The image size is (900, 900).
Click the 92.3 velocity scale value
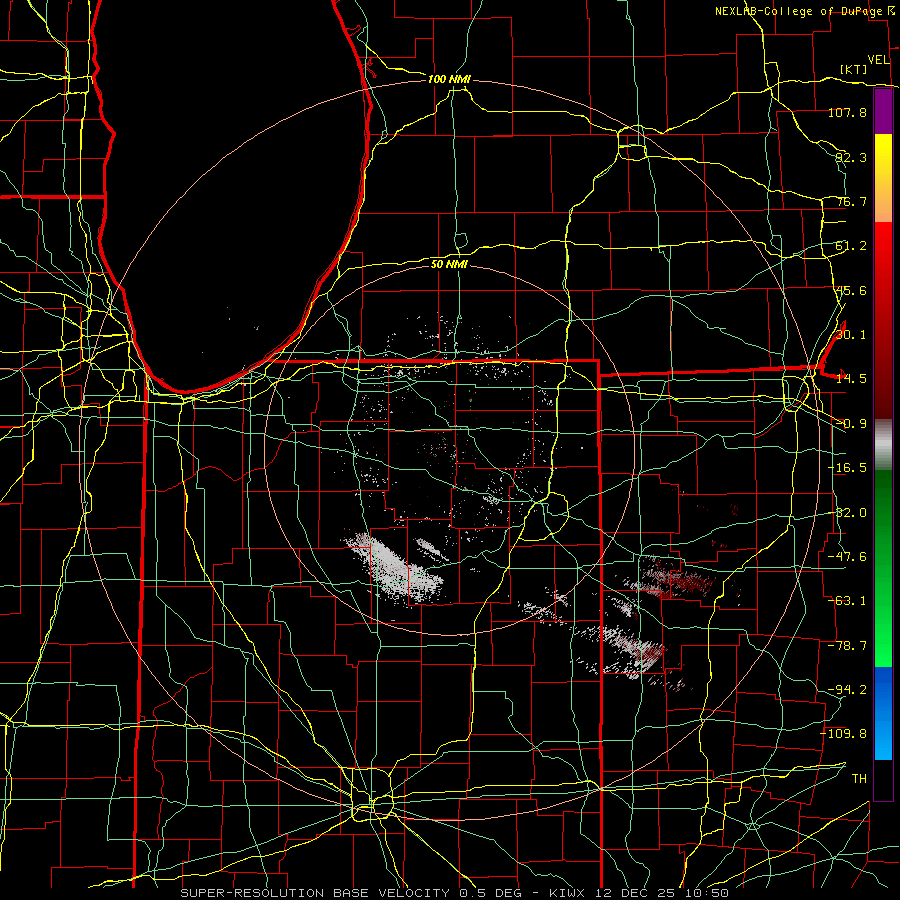[x=851, y=157]
